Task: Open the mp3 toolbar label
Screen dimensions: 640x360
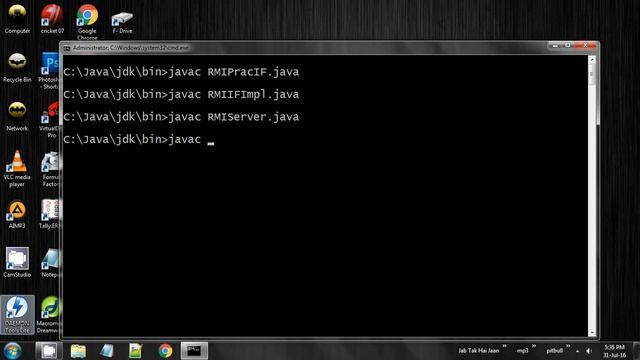Action: [522, 351]
